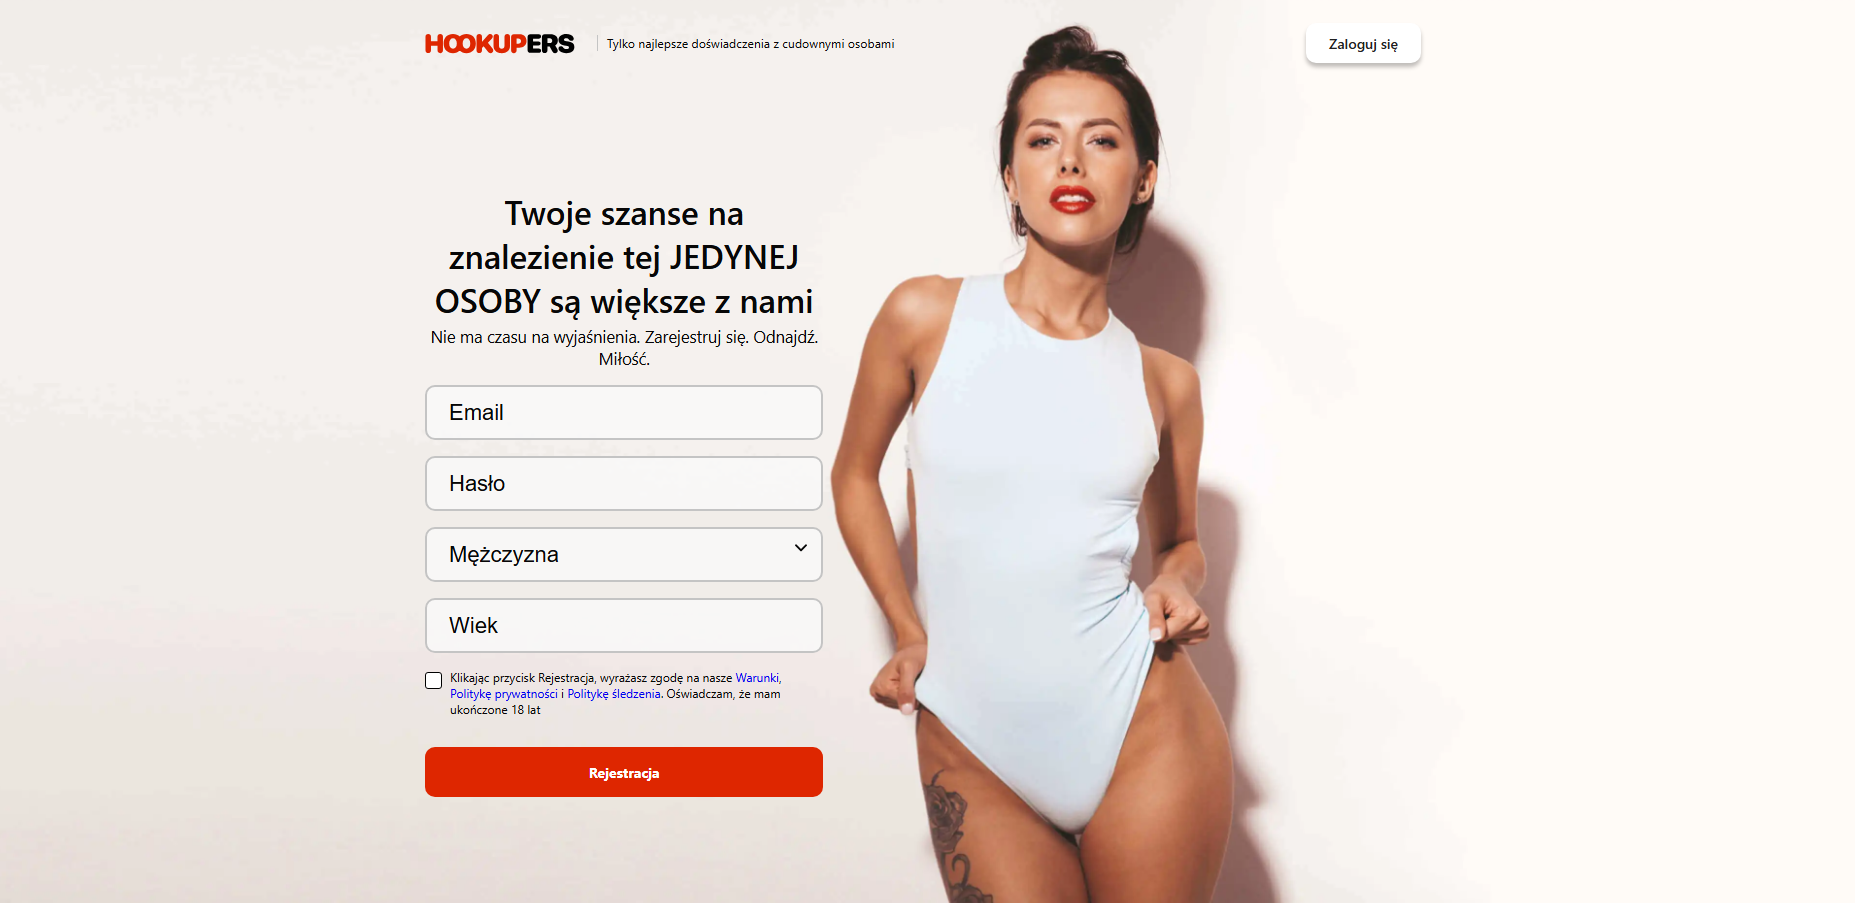Open the Warunki terms link
Screen dimensions: 1856x903
(x=757, y=678)
